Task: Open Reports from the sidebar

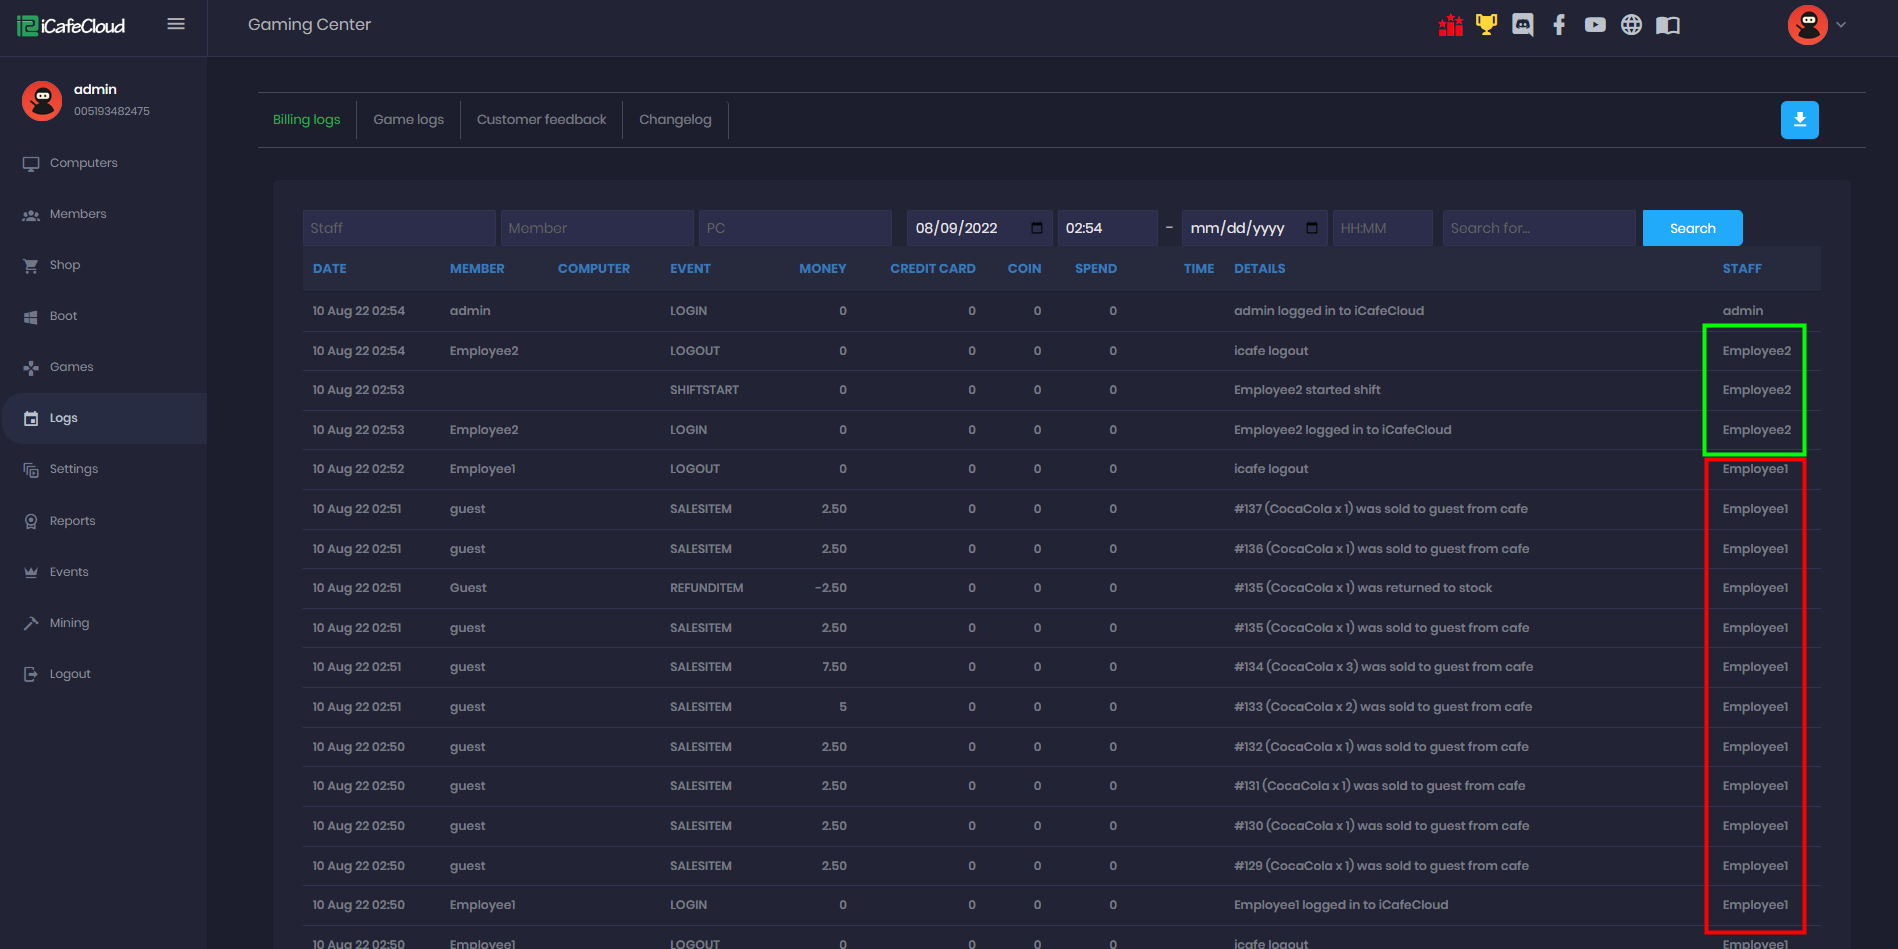Action: pyautogui.click(x=72, y=521)
